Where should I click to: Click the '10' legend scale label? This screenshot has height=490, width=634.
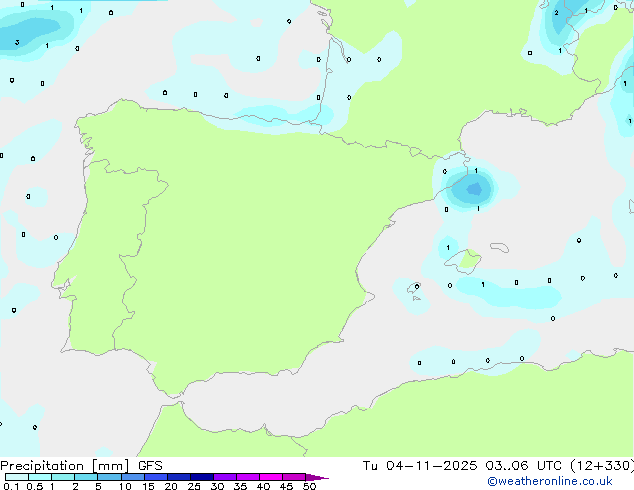click(125, 486)
